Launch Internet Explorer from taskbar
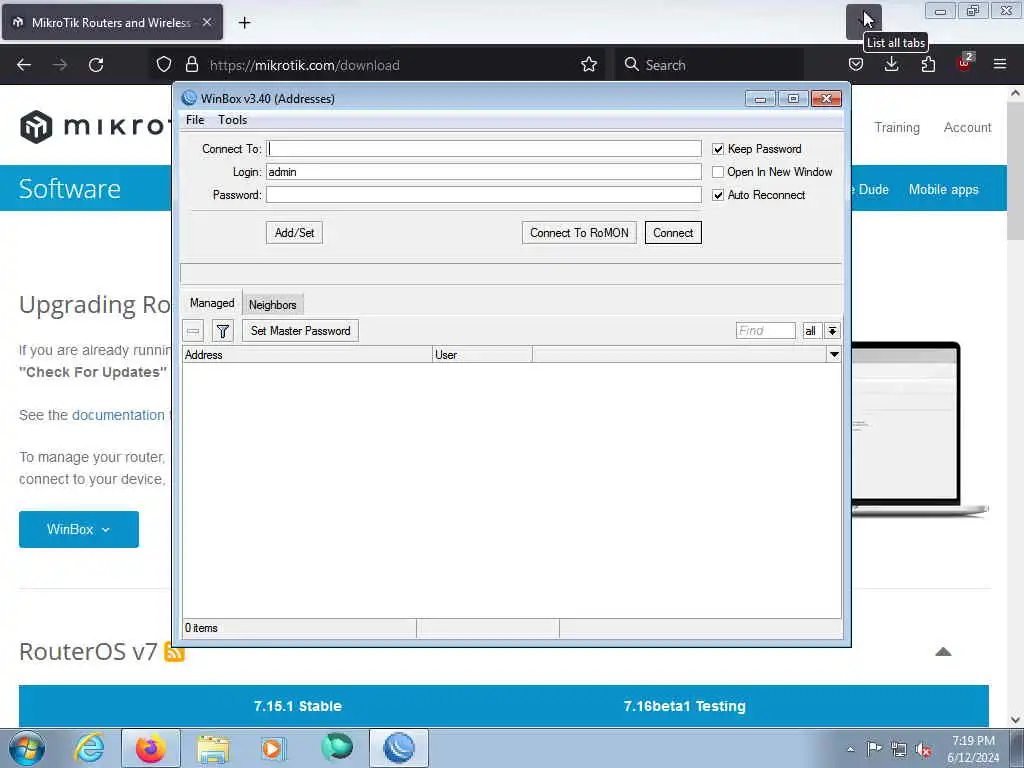1024x768 pixels. [x=89, y=748]
